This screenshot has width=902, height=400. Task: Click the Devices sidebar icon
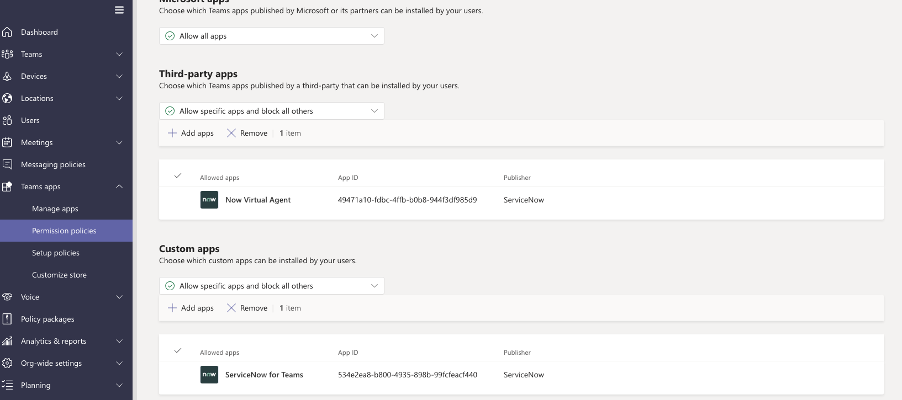[x=7, y=76]
